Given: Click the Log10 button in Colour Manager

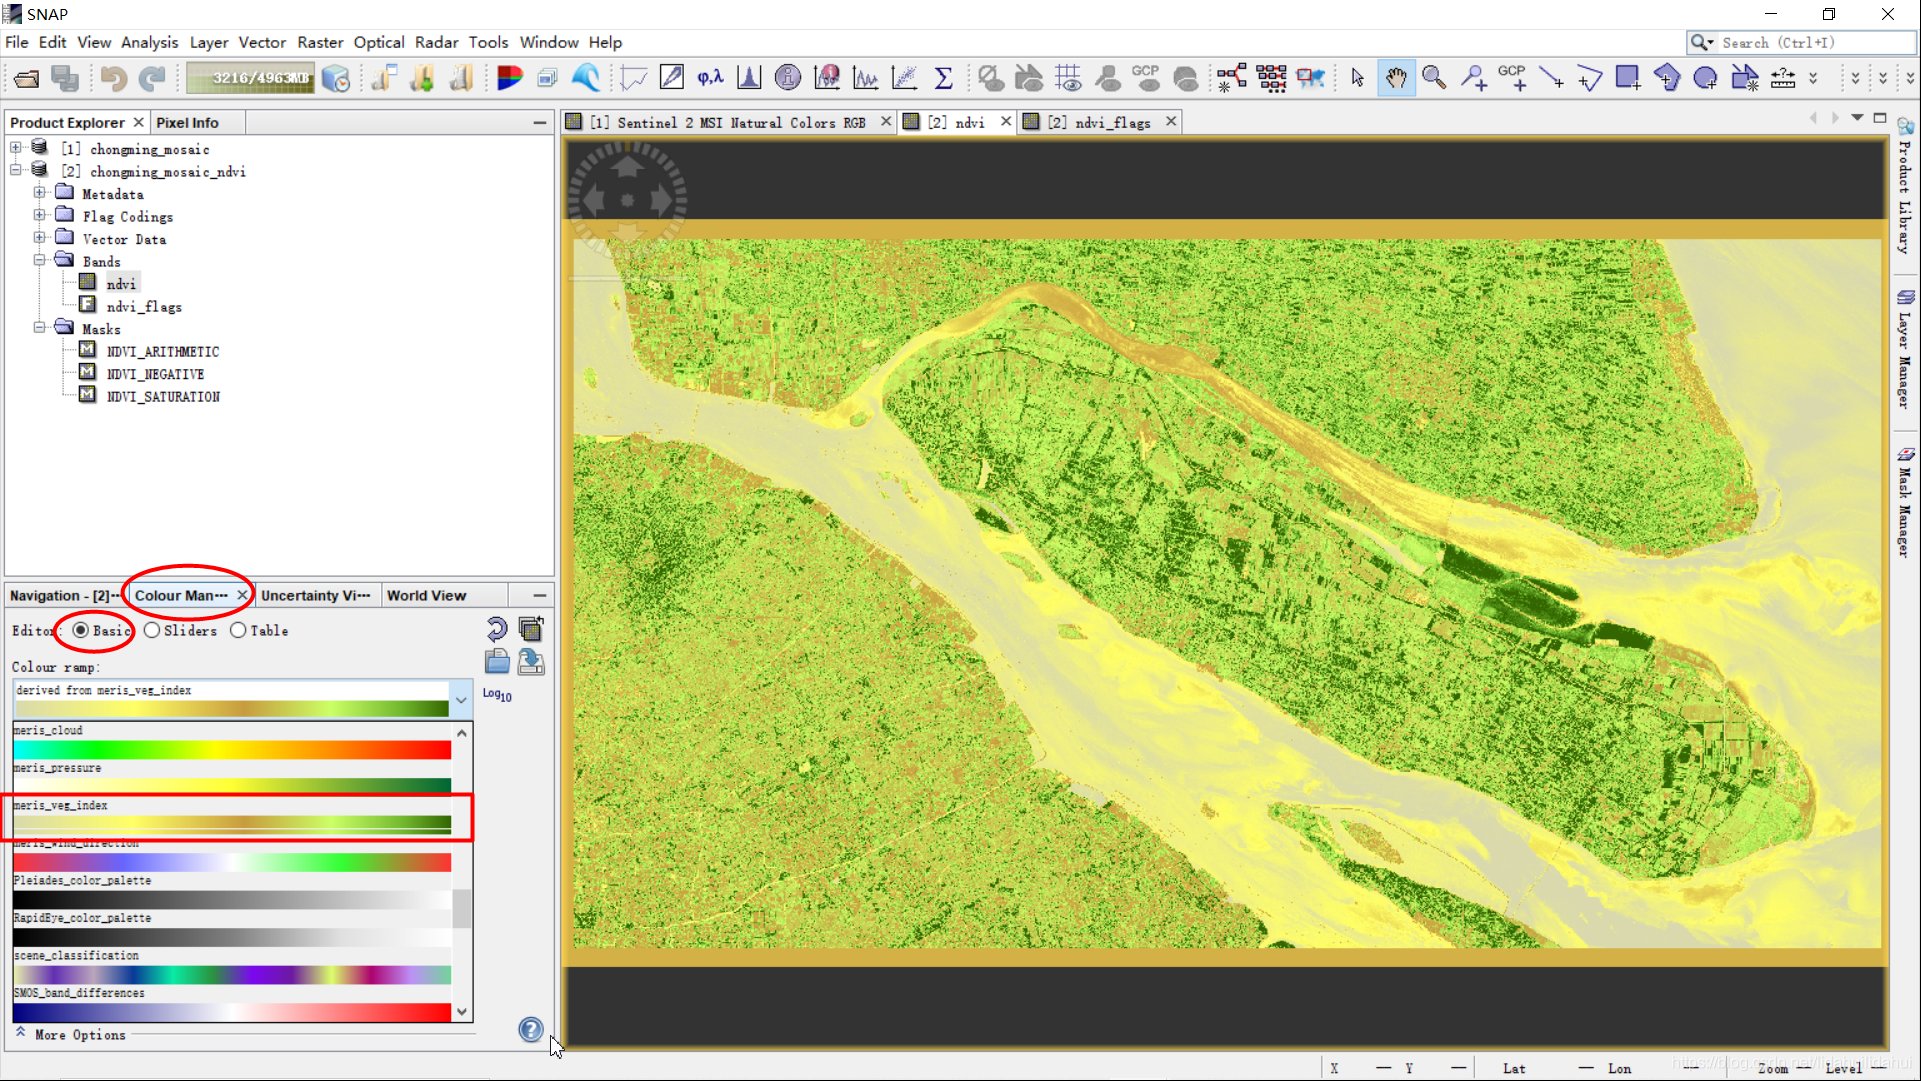Looking at the screenshot, I should [x=497, y=694].
